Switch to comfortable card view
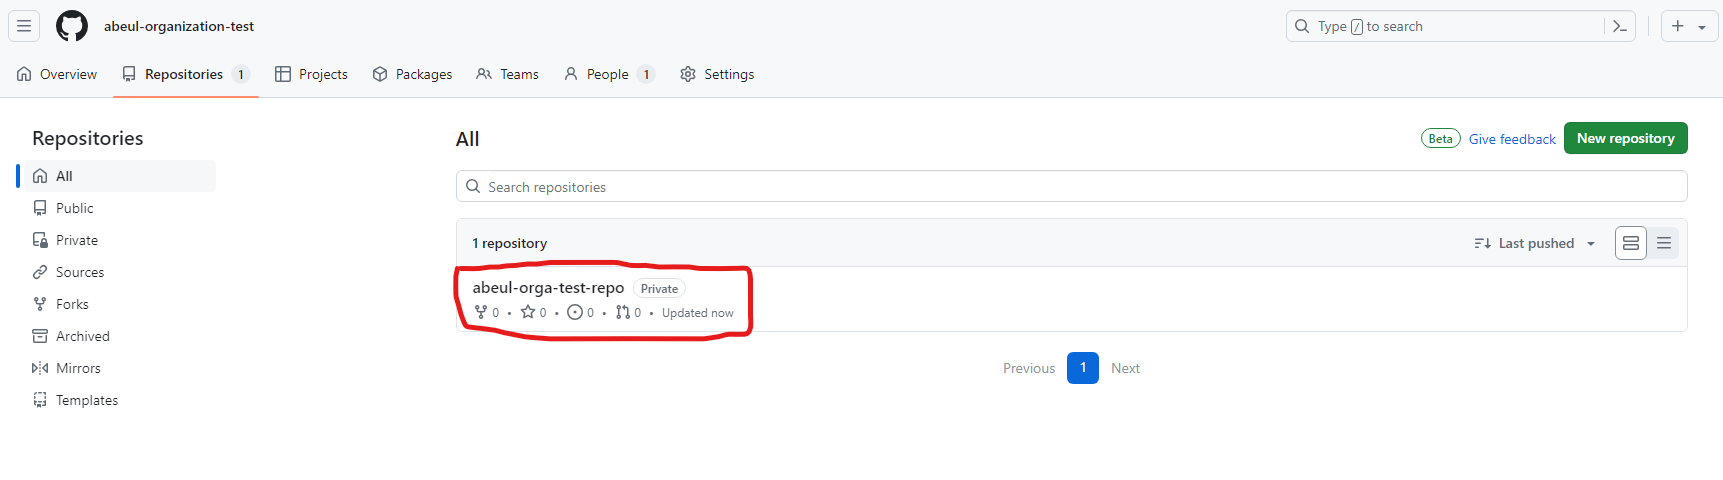 click(1631, 243)
